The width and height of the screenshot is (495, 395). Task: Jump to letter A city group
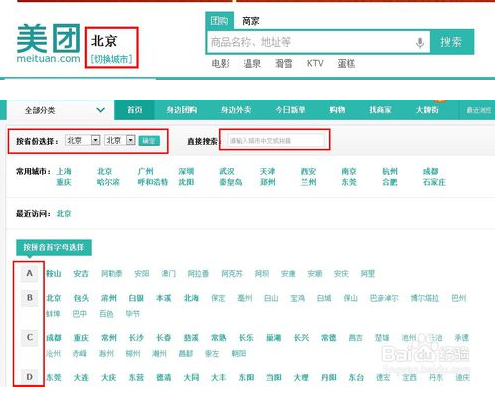point(29,273)
